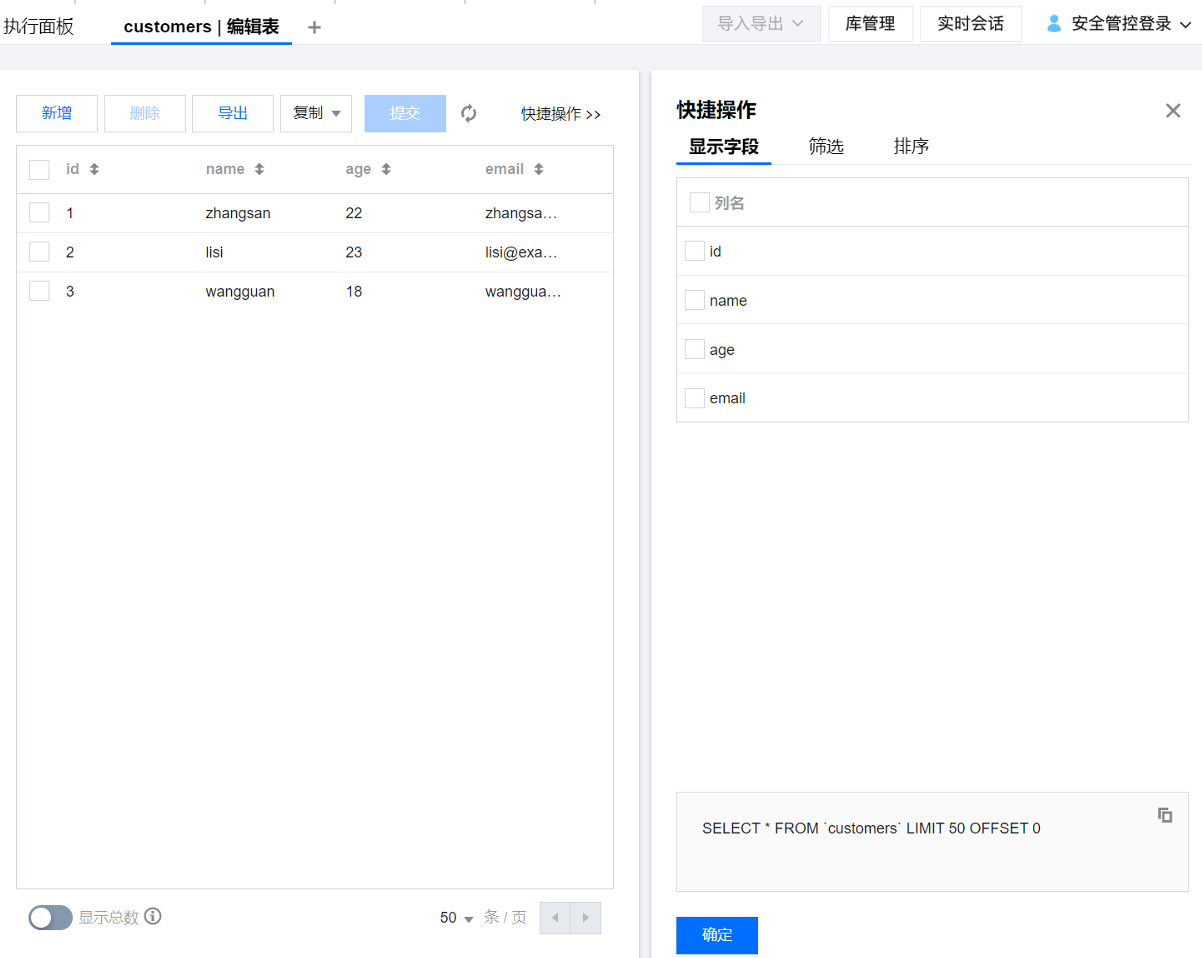
Task: Open the 复制 dropdown
Action: tap(316, 114)
